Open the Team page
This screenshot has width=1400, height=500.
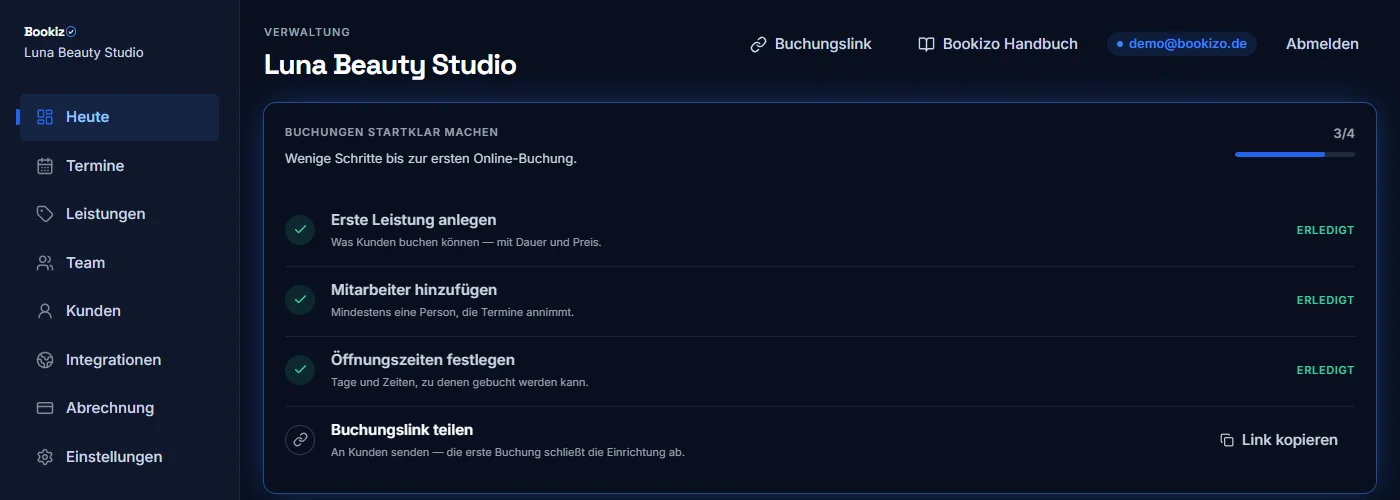(120, 263)
